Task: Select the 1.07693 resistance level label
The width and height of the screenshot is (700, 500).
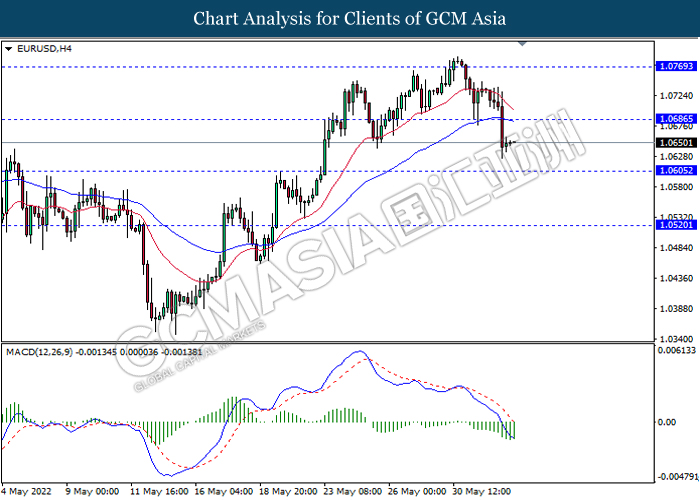Action: click(676, 66)
